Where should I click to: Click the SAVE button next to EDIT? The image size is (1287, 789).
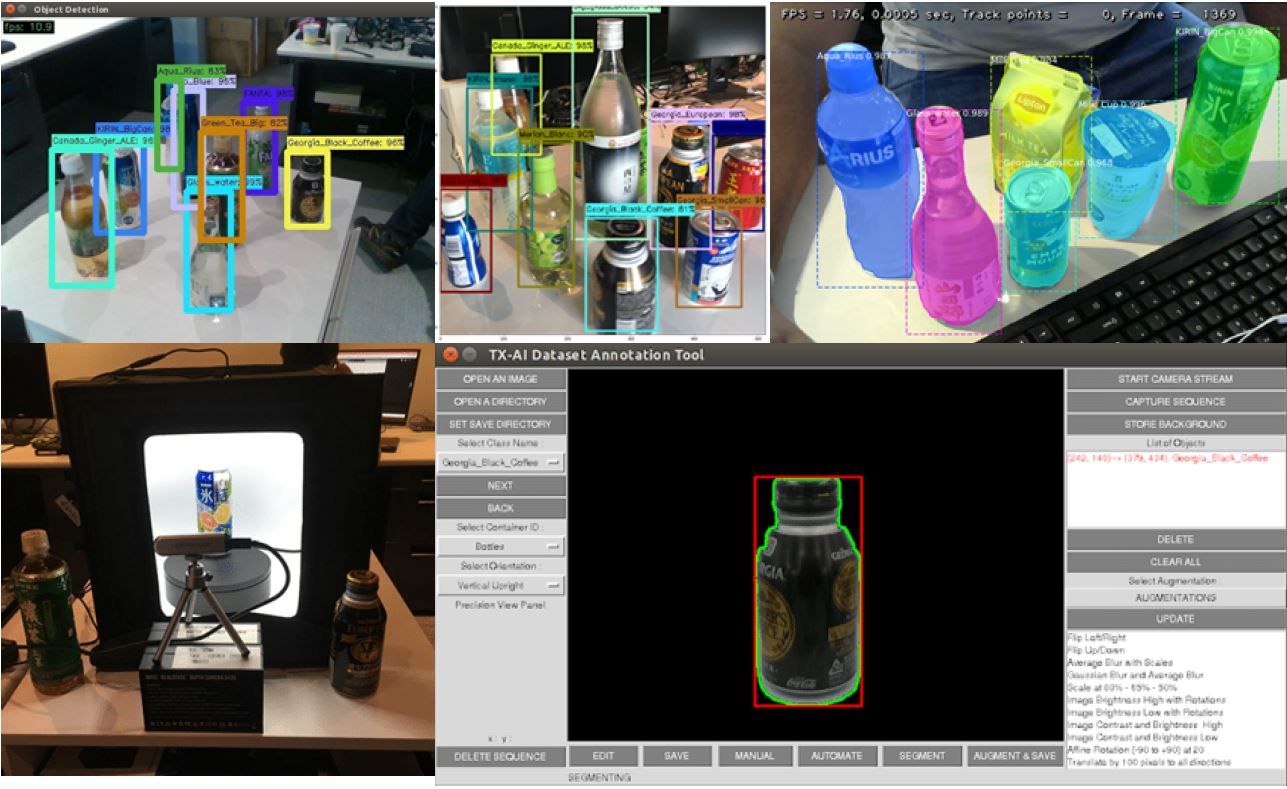click(677, 756)
